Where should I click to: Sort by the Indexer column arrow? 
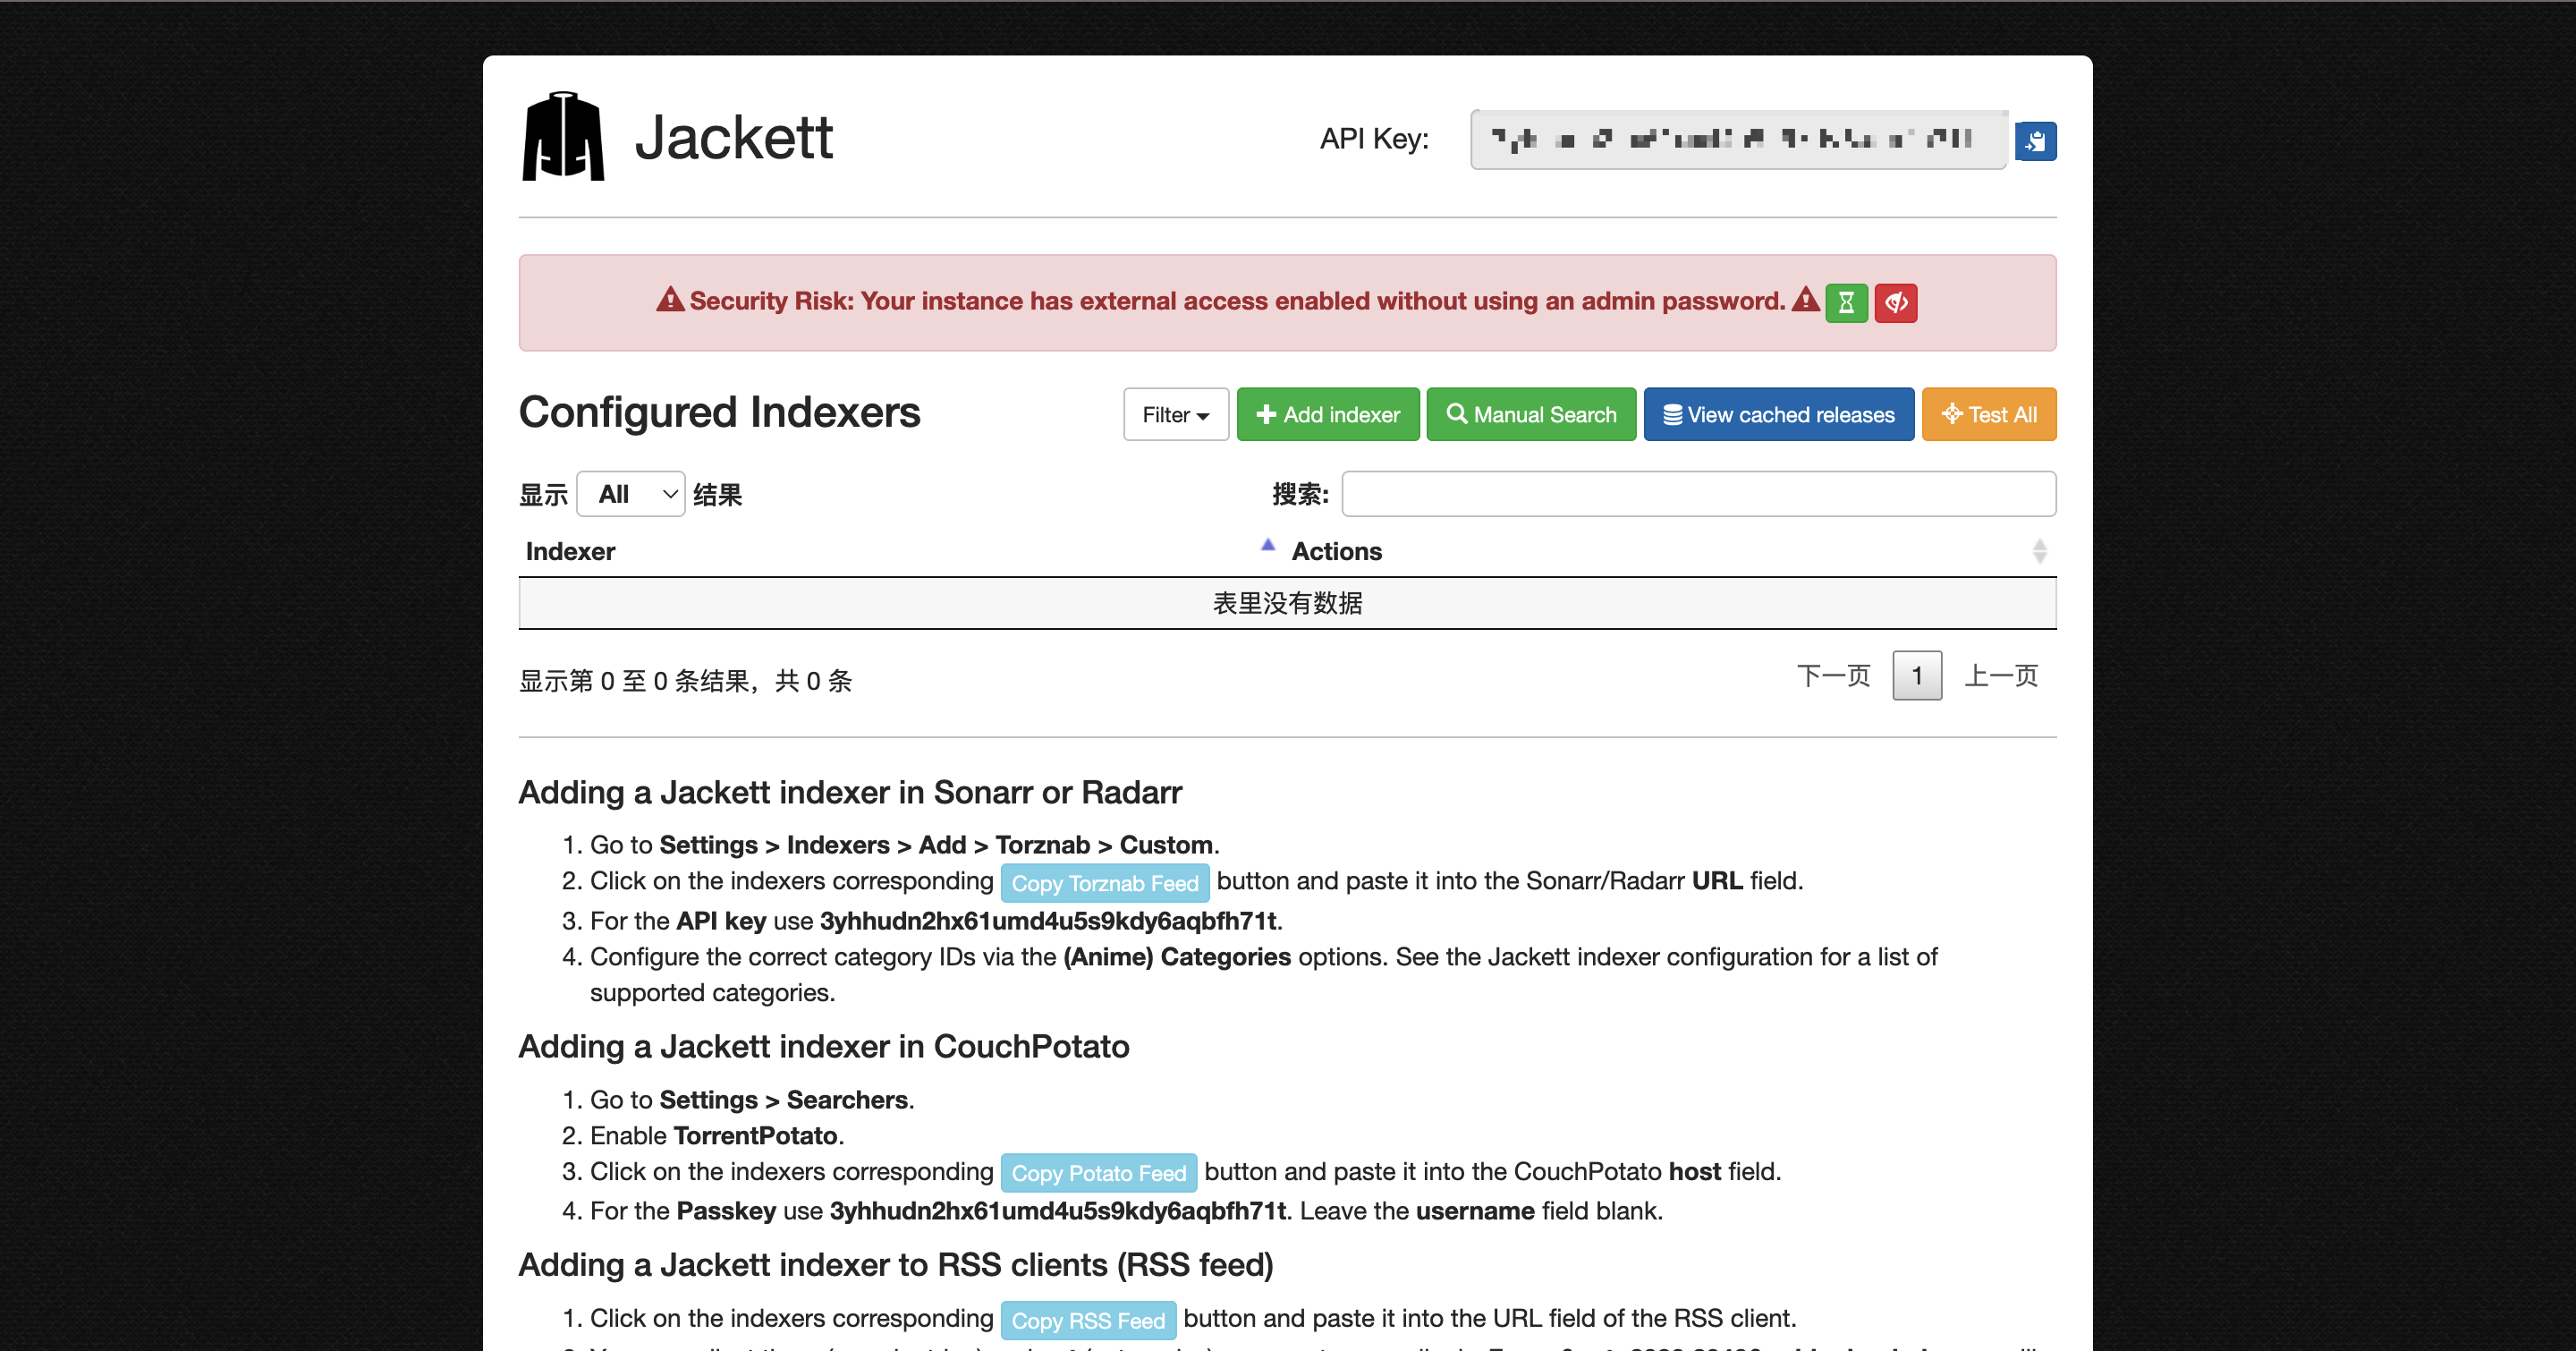coord(1267,546)
